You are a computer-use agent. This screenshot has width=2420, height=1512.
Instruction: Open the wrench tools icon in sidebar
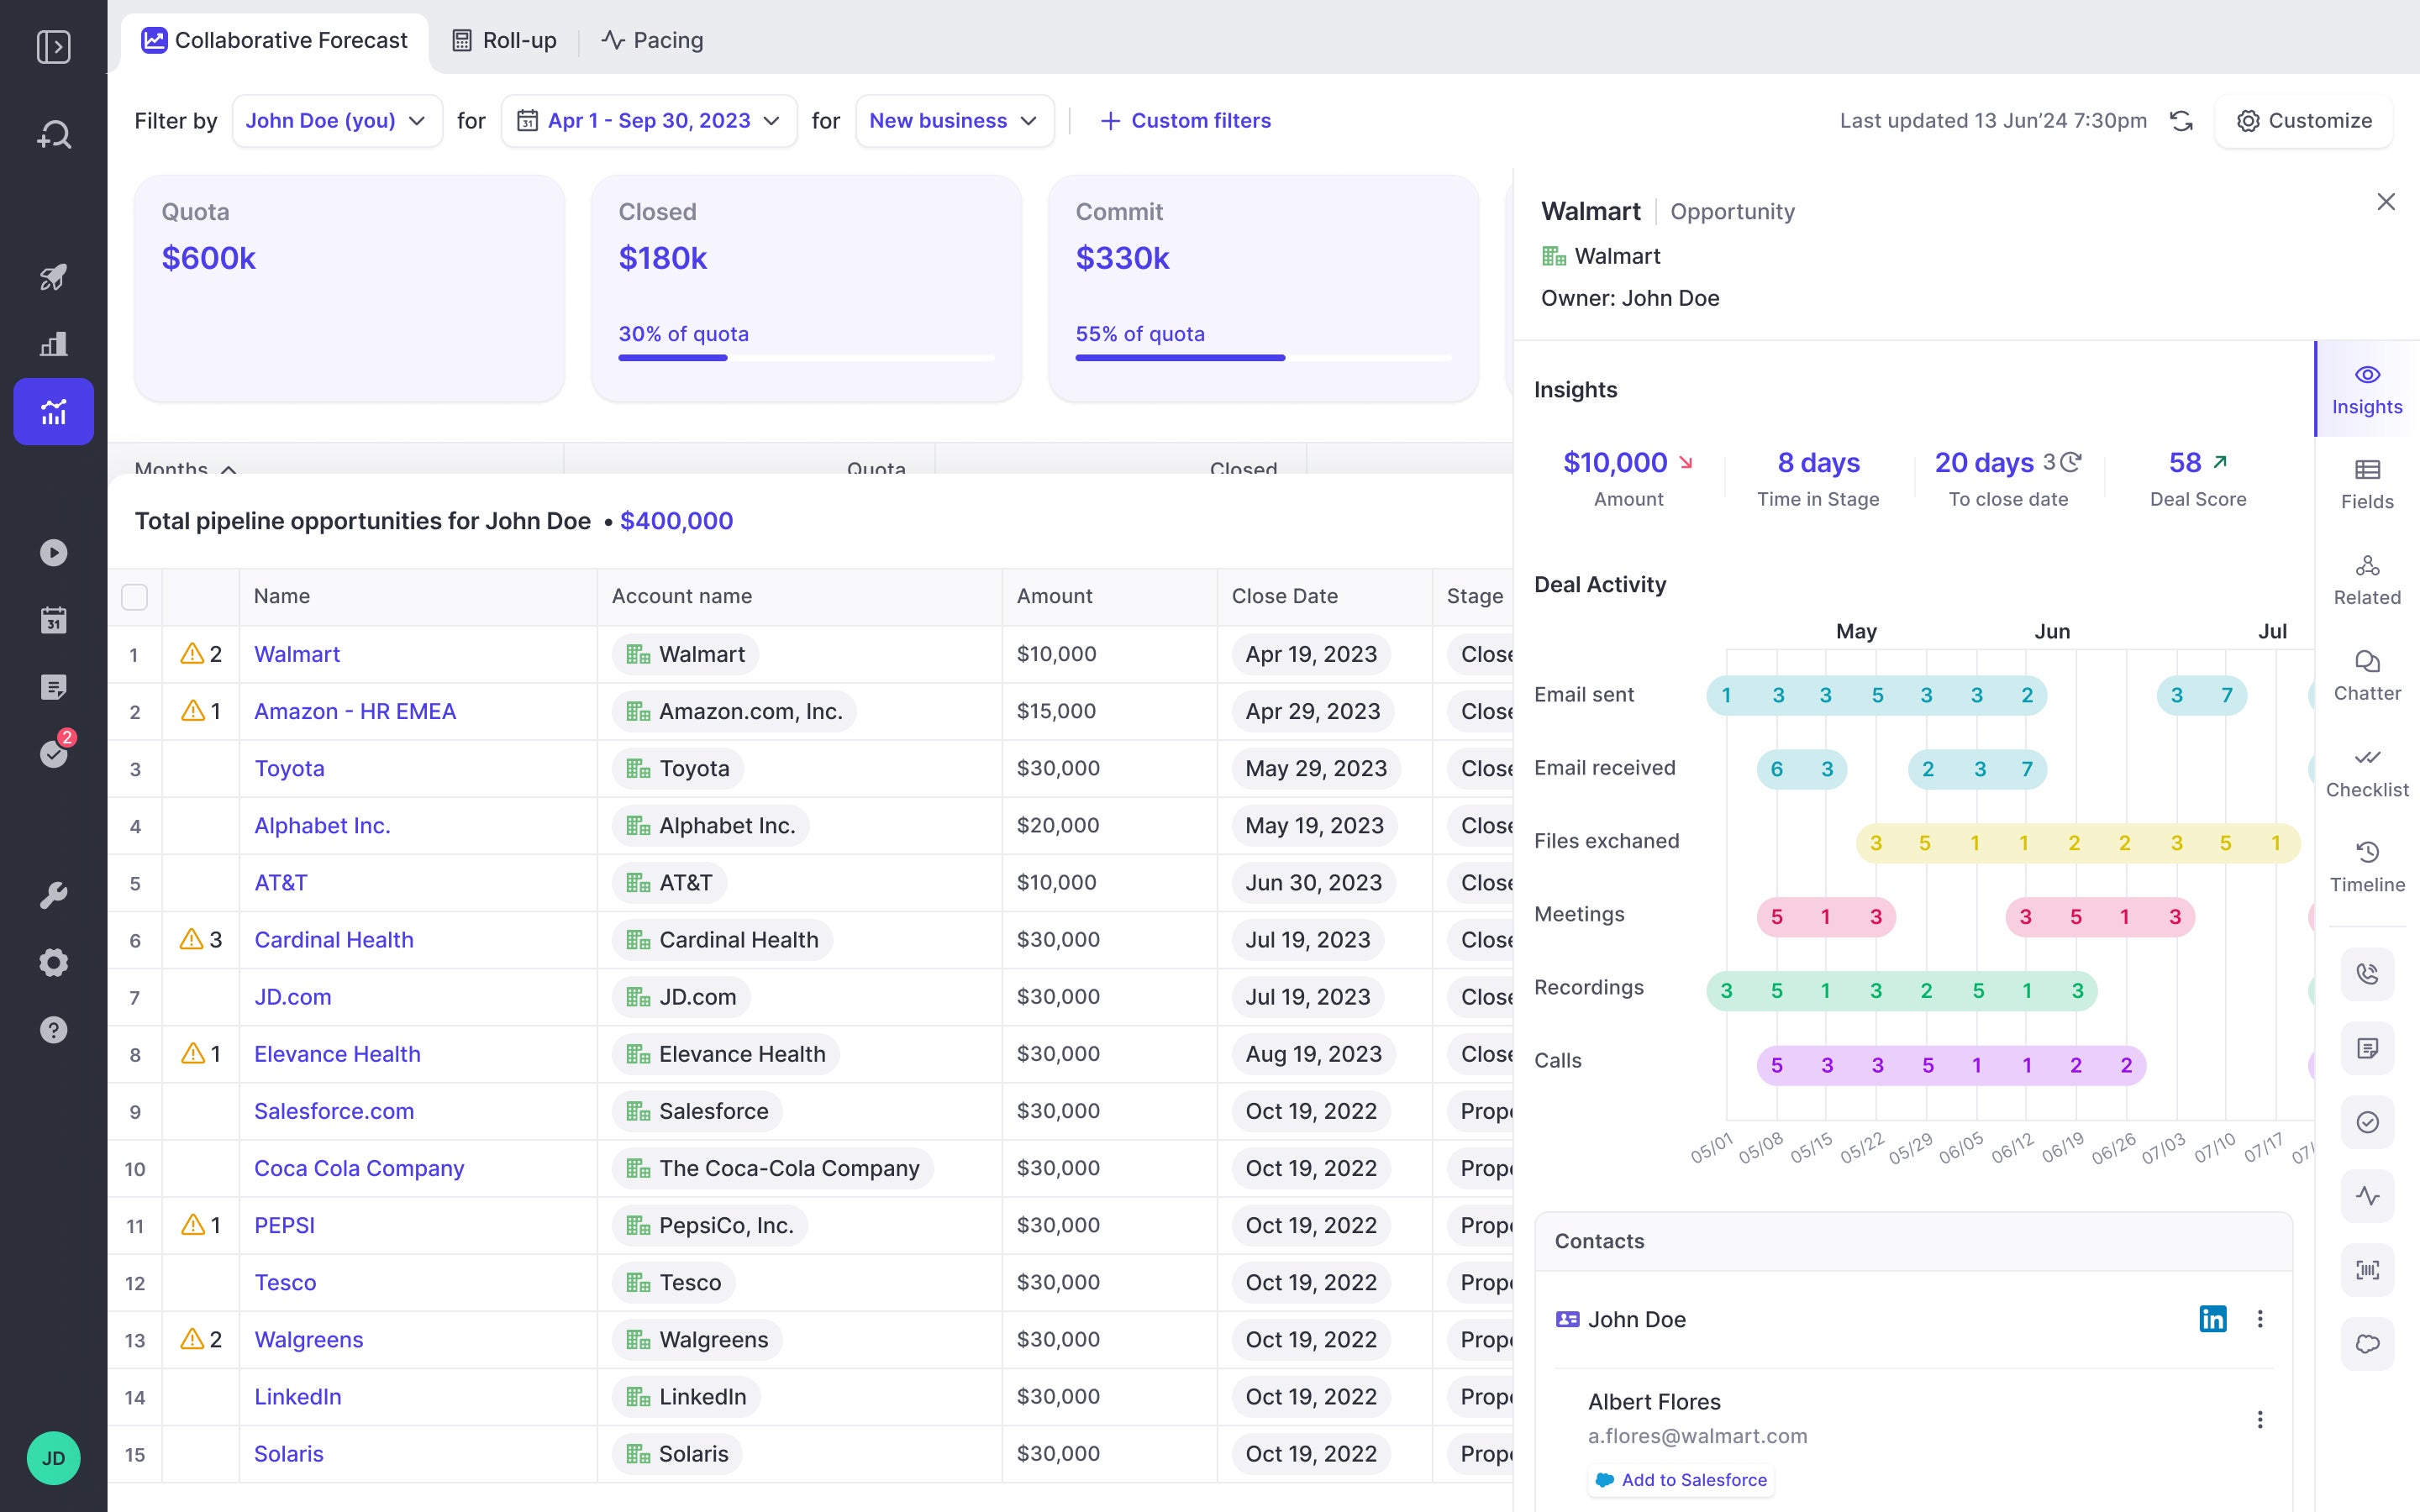click(53, 895)
